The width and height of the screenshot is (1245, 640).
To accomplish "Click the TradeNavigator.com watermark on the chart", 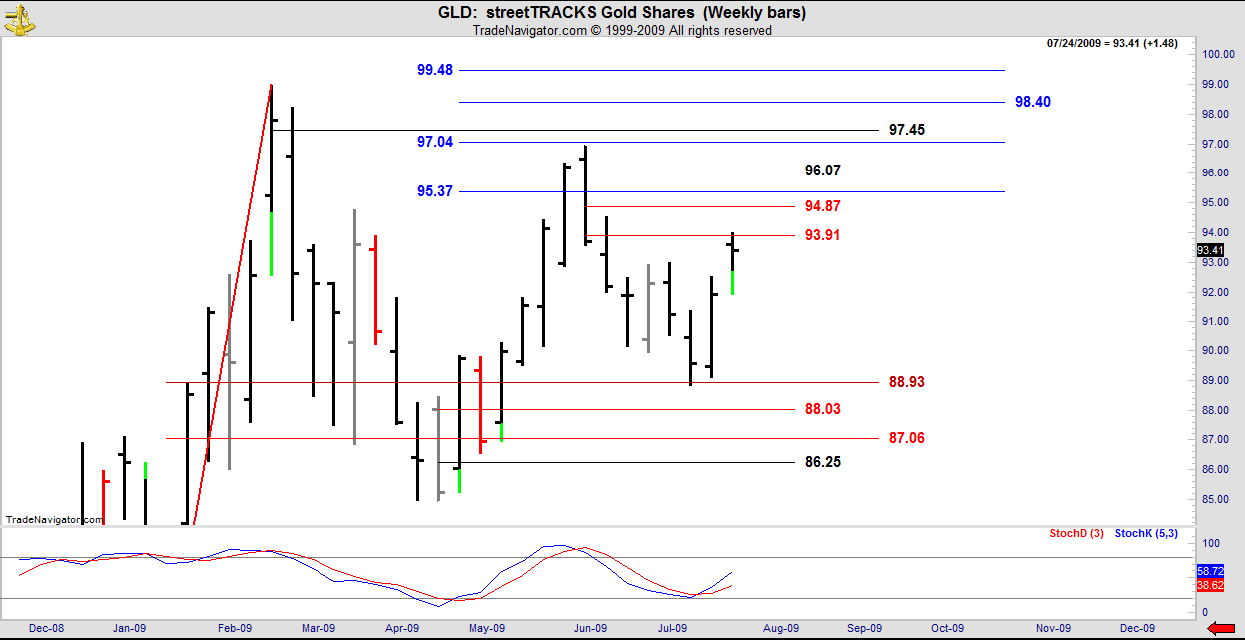I will click(54, 520).
